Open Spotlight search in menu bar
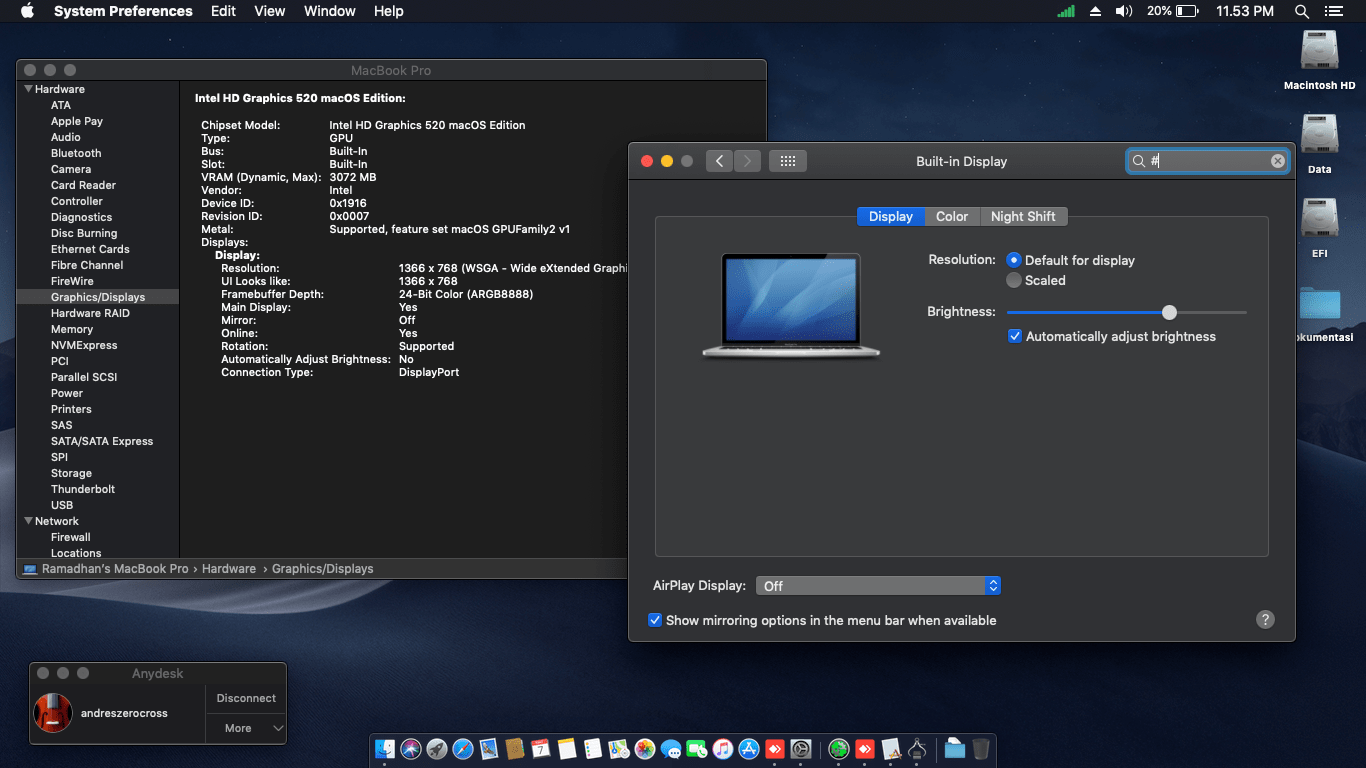The height and width of the screenshot is (768, 1366). (x=1301, y=11)
